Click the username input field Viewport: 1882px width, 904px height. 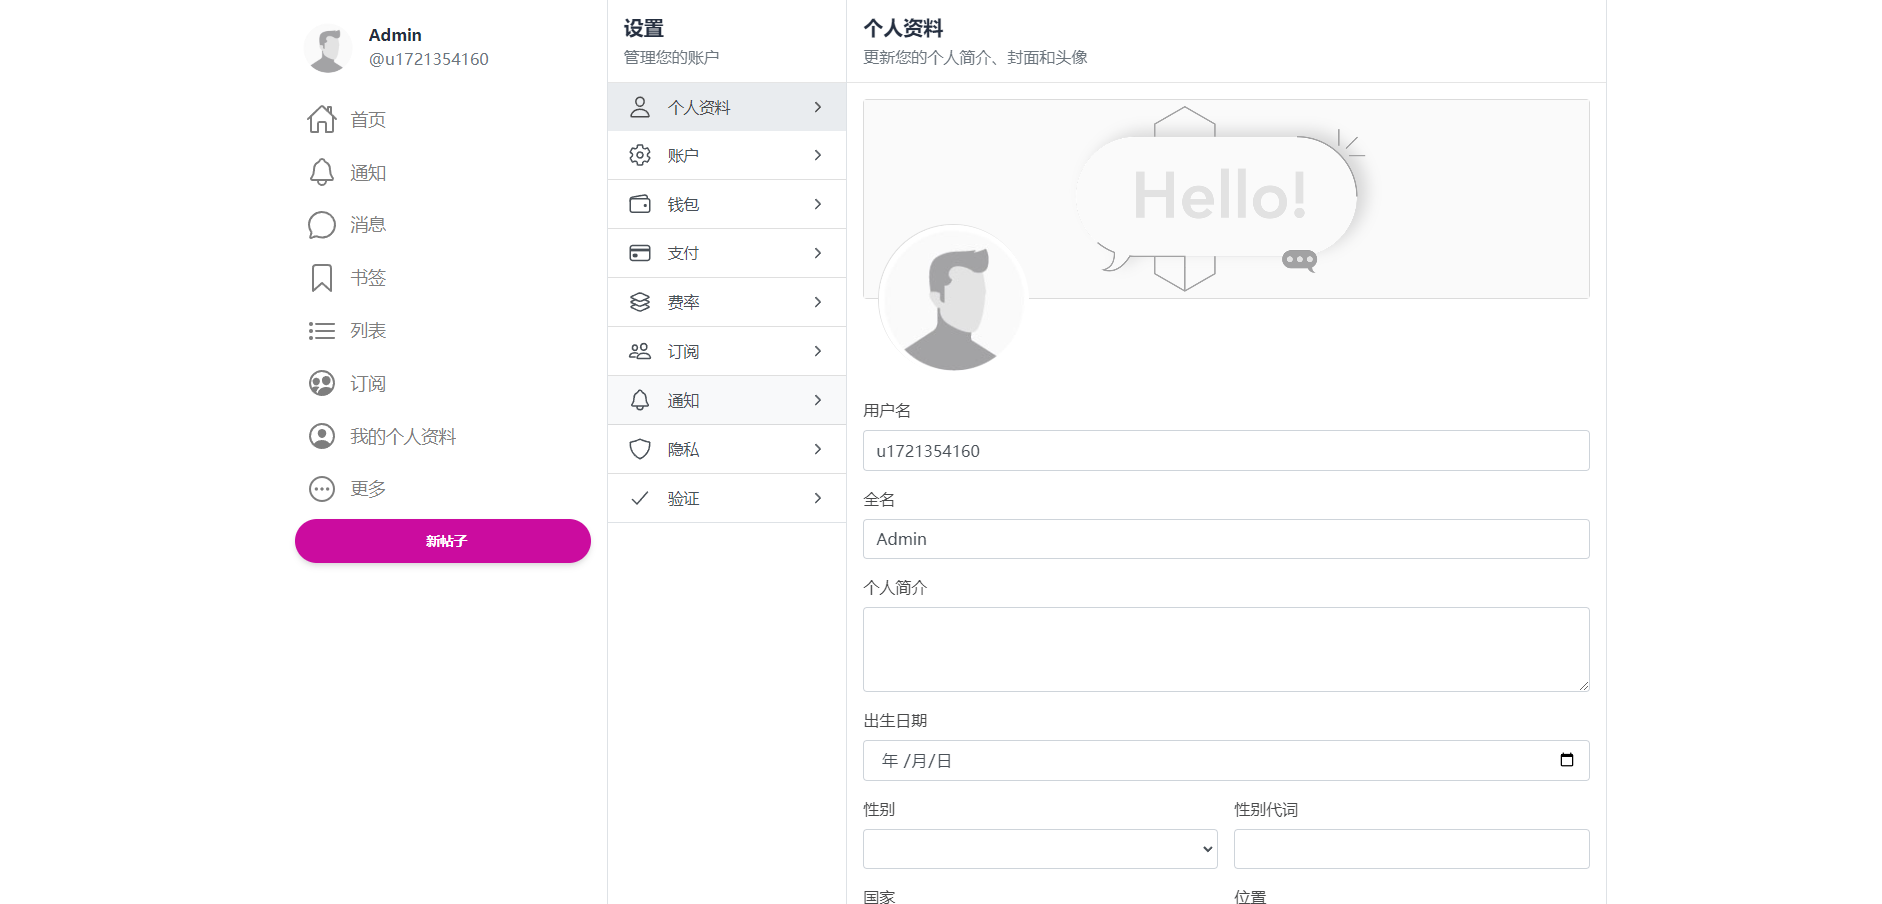[1226, 451]
